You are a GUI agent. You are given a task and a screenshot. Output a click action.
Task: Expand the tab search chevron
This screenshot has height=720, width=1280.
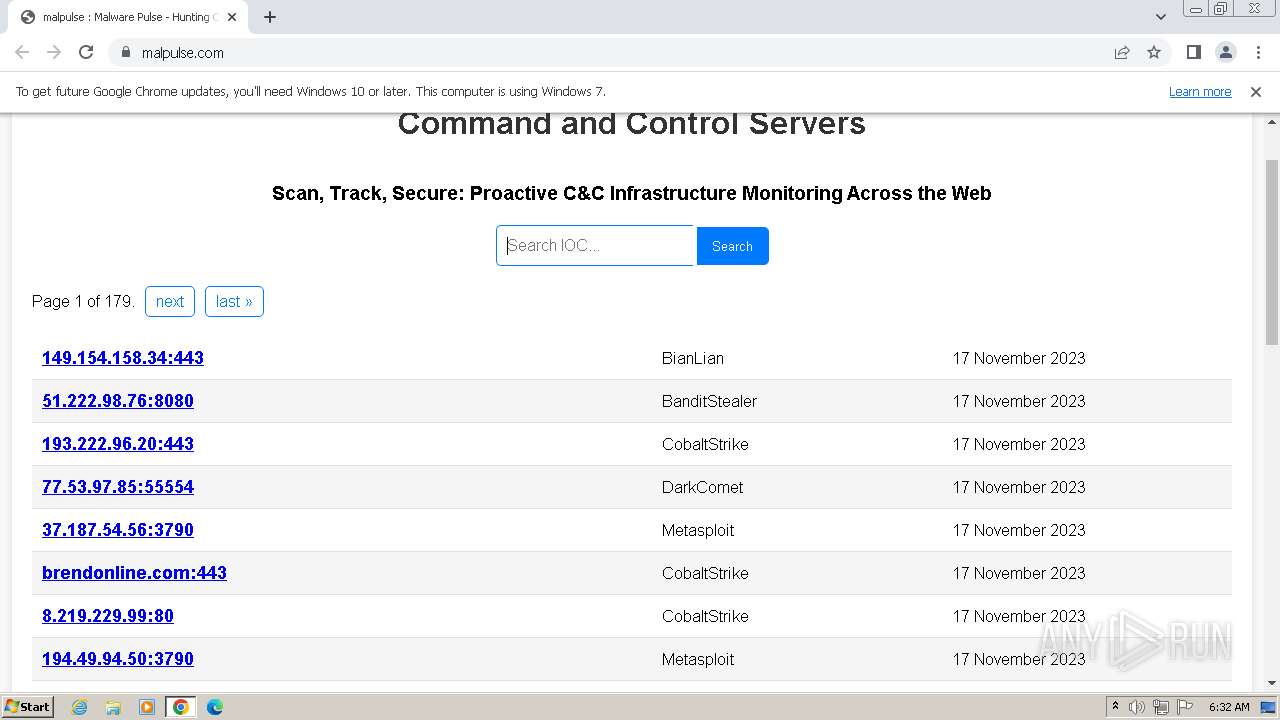click(1160, 17)
